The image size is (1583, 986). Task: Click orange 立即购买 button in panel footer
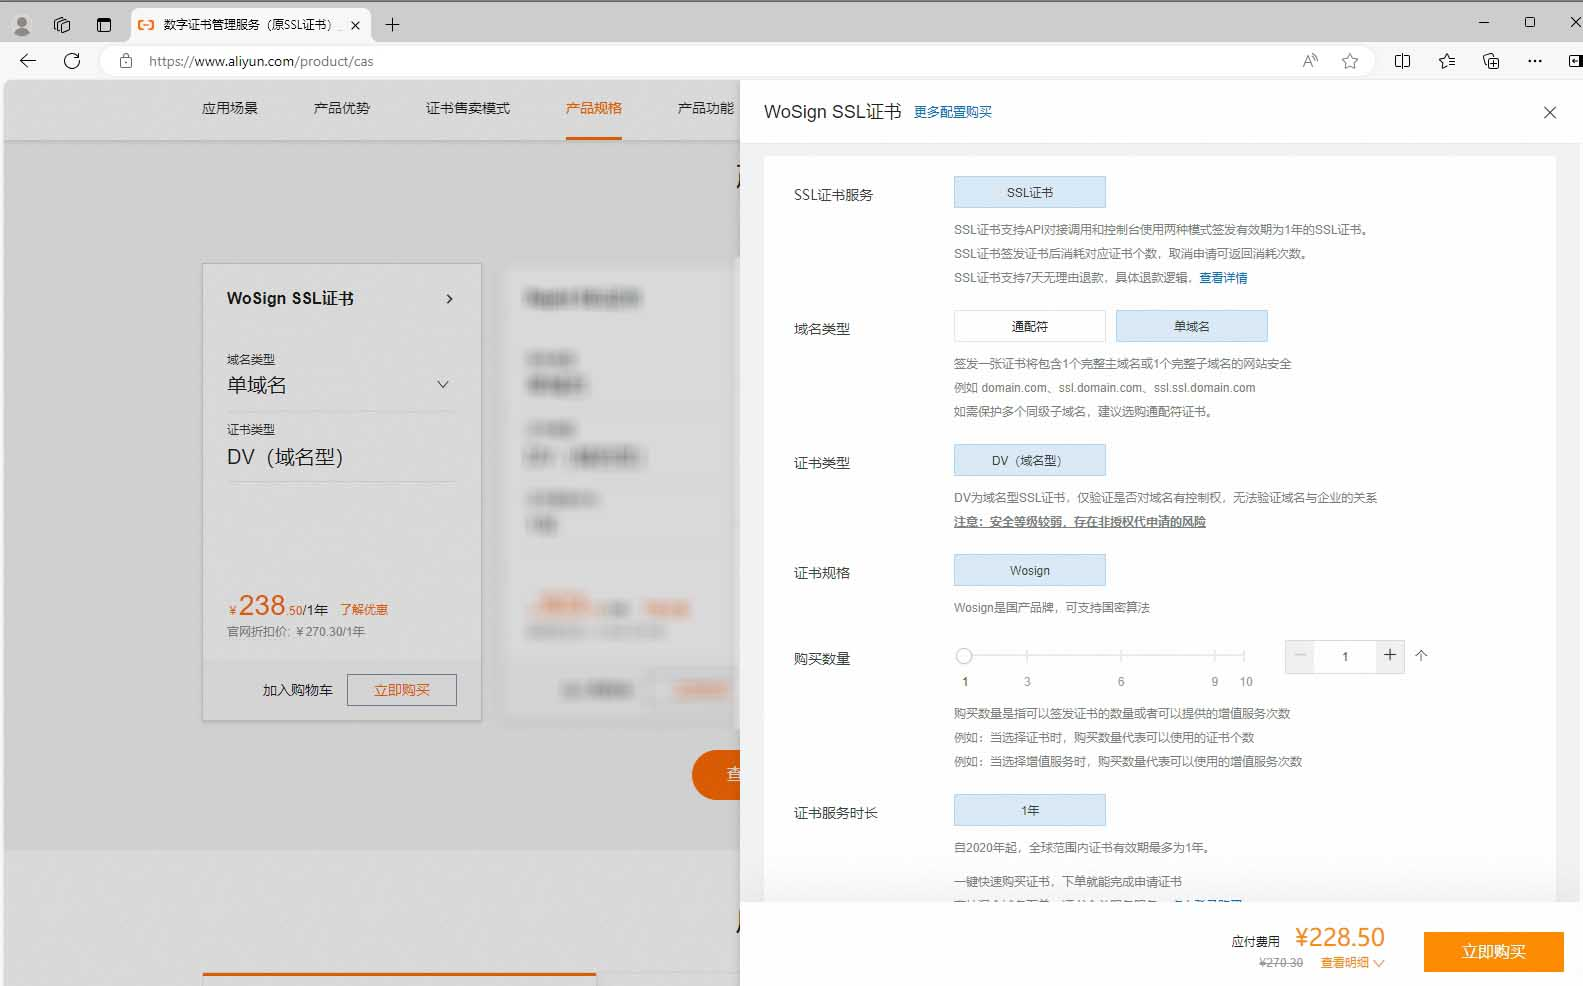(1494, 952)
